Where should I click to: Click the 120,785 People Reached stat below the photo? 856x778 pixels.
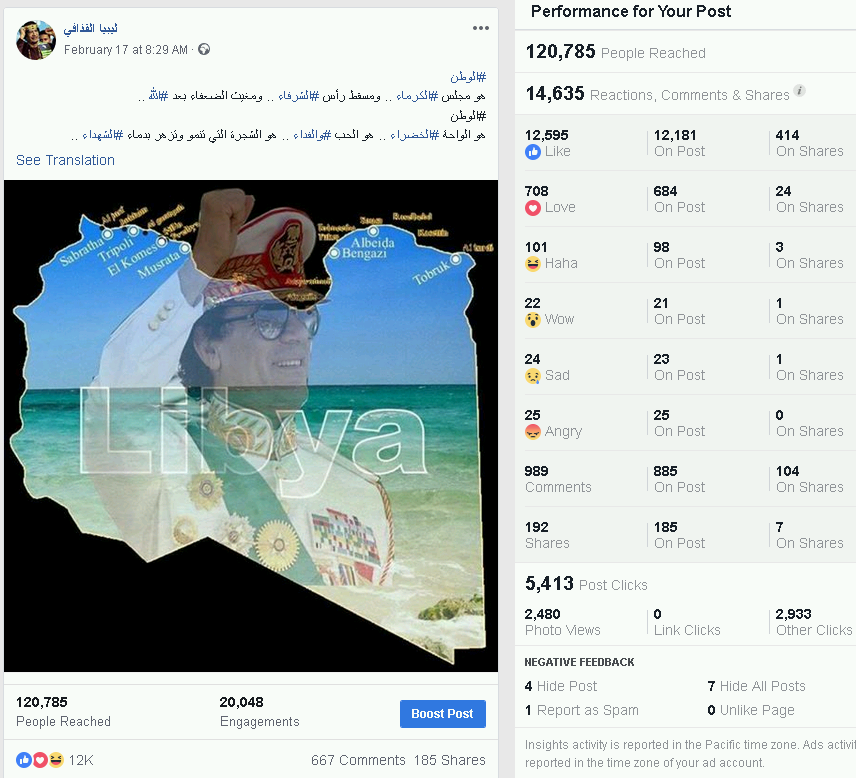pyautogui.click(x=63, y=711)
